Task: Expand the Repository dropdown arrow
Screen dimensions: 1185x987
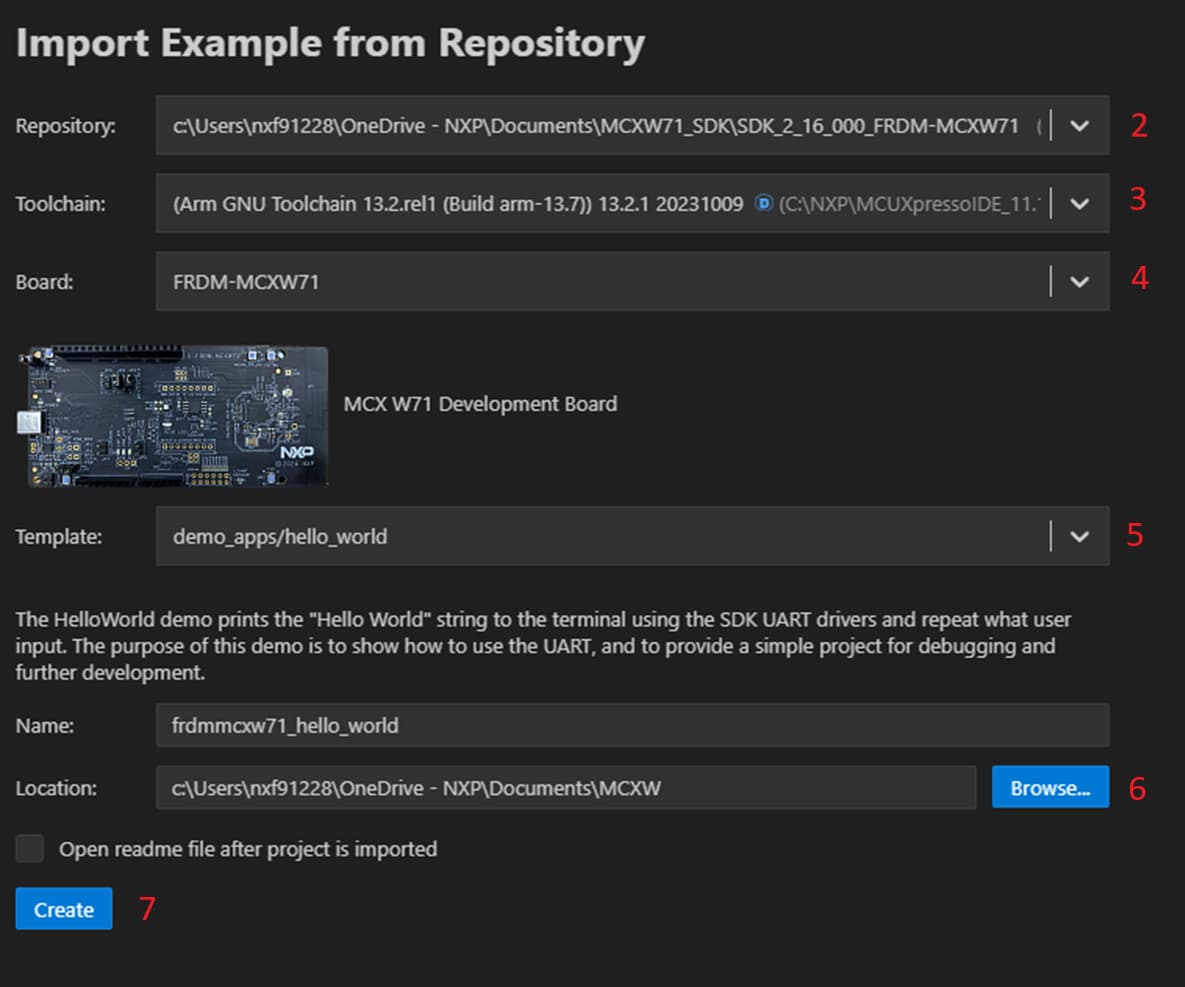Action: point(1079,126)
